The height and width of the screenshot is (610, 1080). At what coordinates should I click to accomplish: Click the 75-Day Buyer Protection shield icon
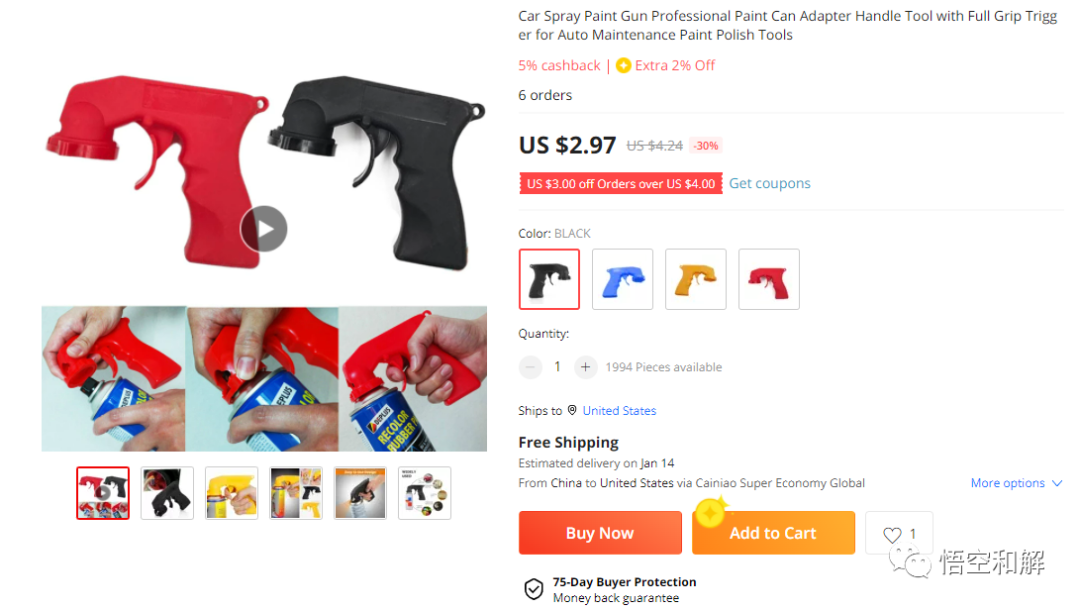534,589
